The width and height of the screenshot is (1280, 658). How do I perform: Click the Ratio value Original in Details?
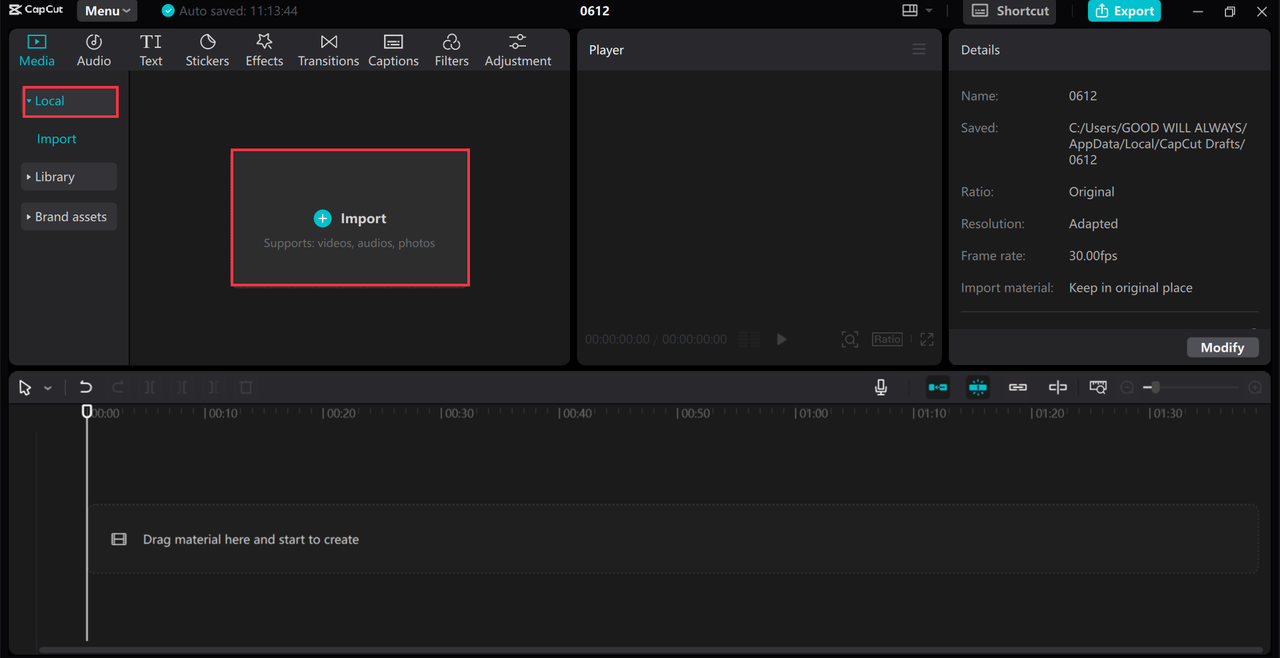point(1091,192)
